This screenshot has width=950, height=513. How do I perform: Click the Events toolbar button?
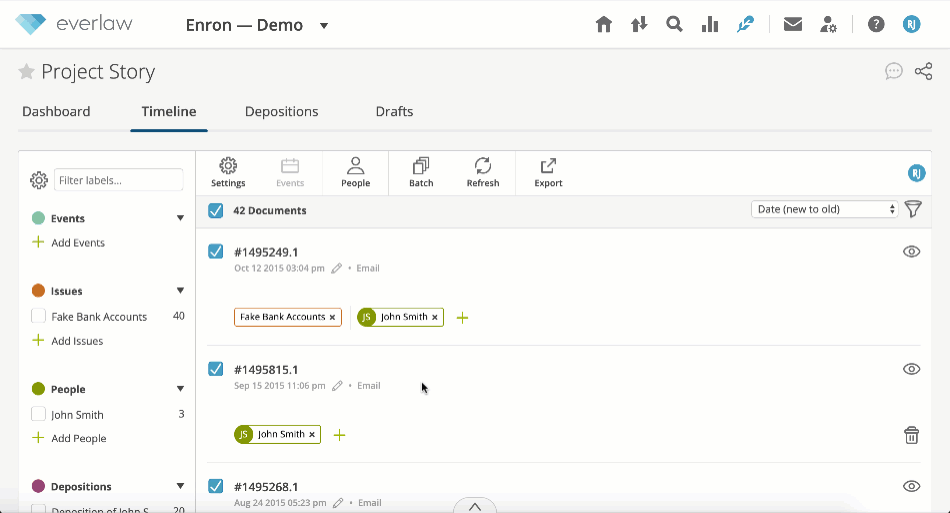(290, 173)
